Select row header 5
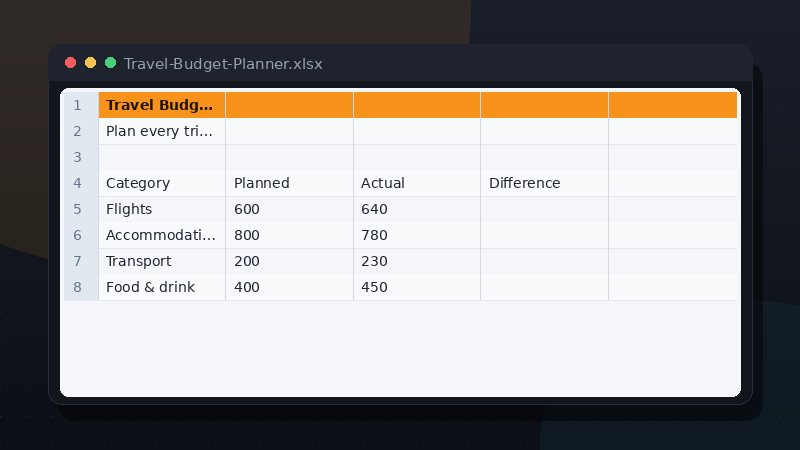 pyautogui.click(x=79, y=209)
